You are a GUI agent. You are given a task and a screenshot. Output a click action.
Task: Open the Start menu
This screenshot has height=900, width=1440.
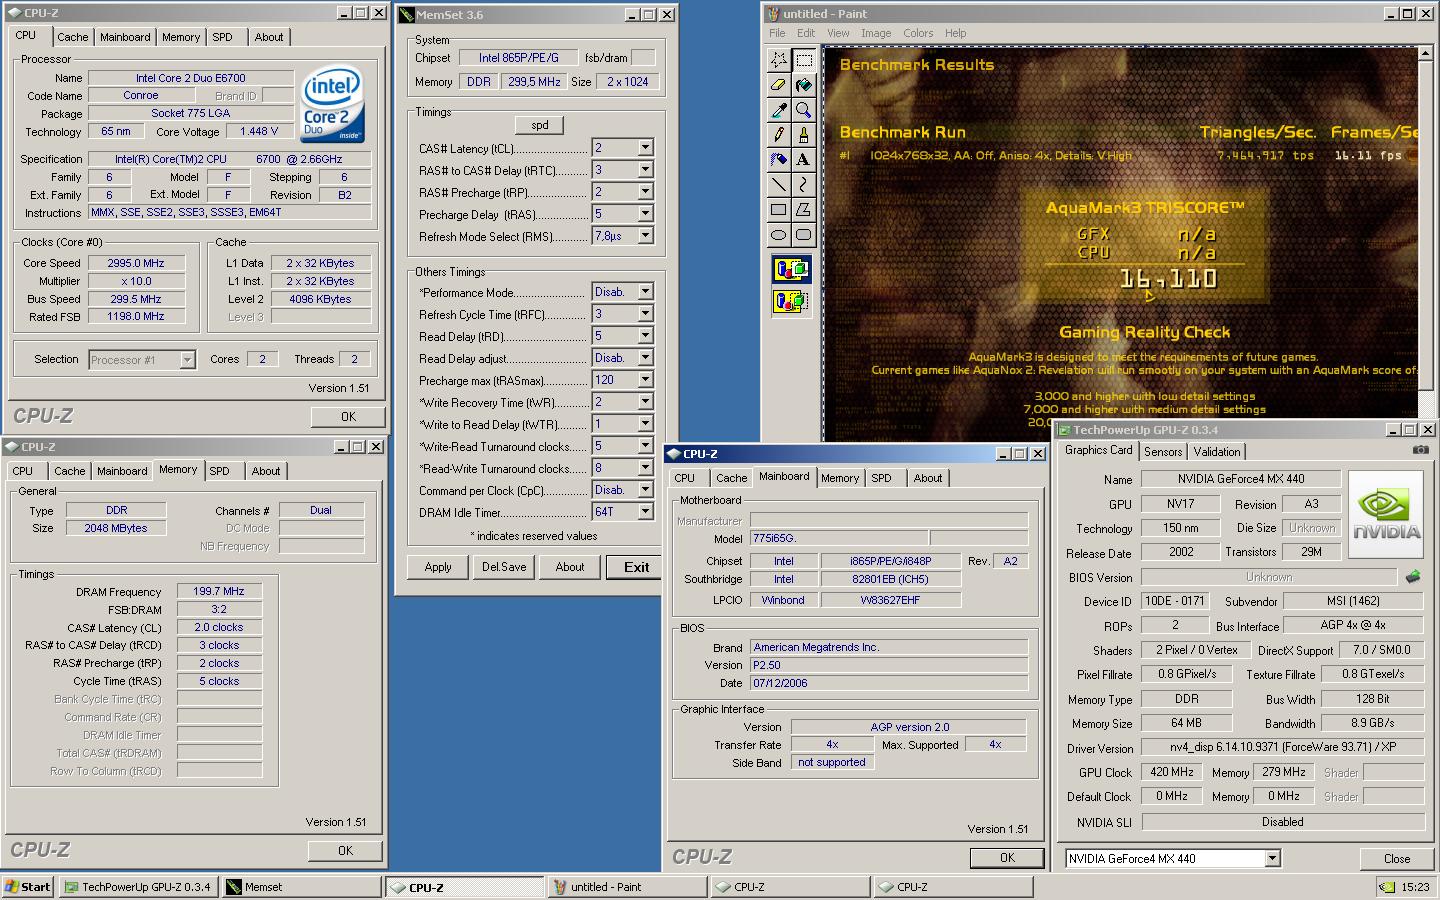28,886
